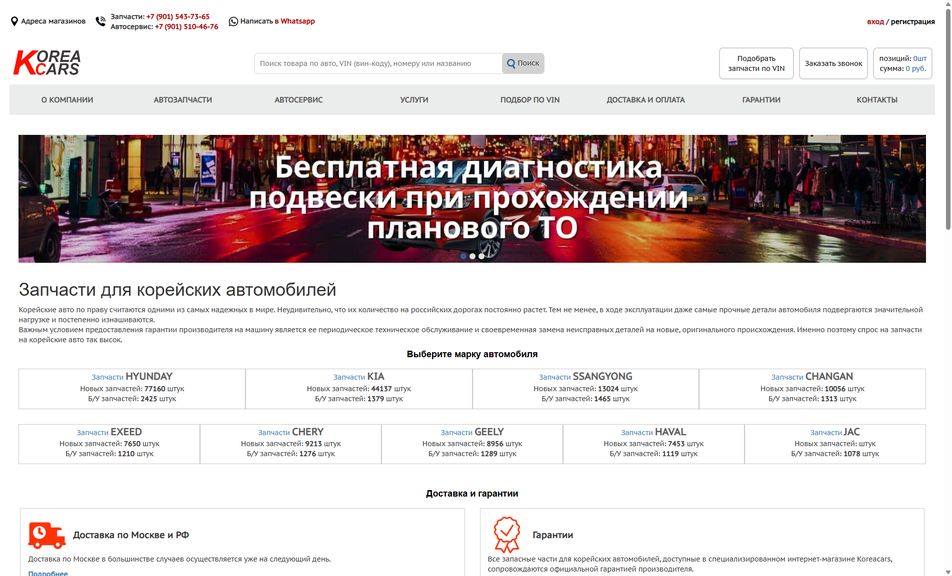Click the magnifier search button
Viewport: 952px width, 576px height.
pos(523,63)
